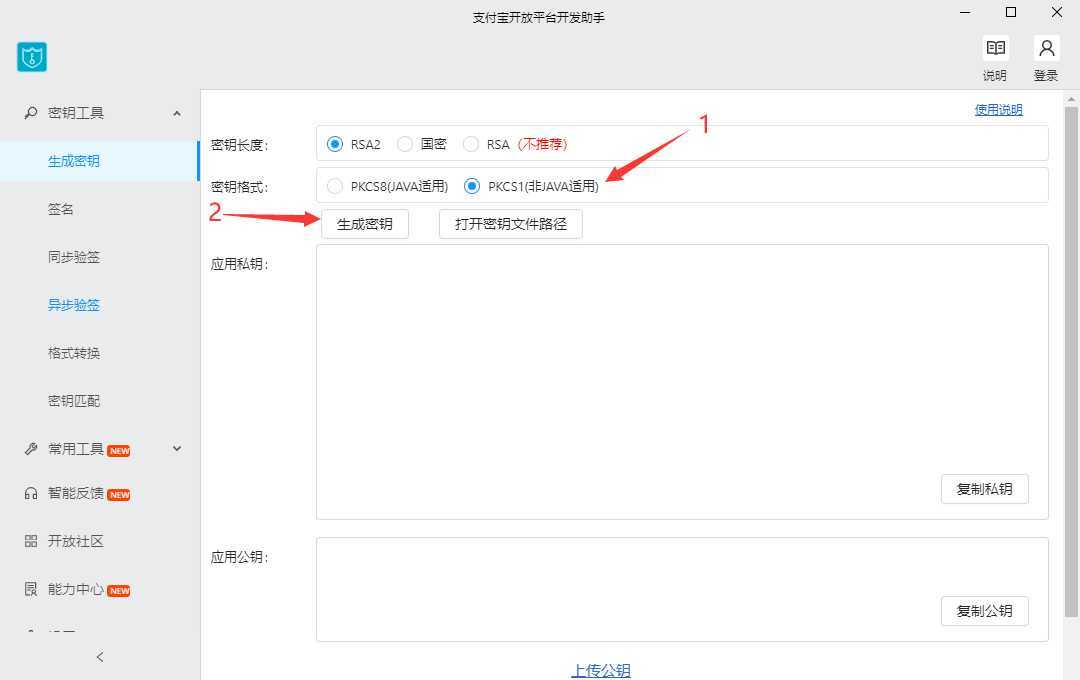Click the 说明 help icon top right
Viewport: 1080px width, 680px height.
[995, 47]
